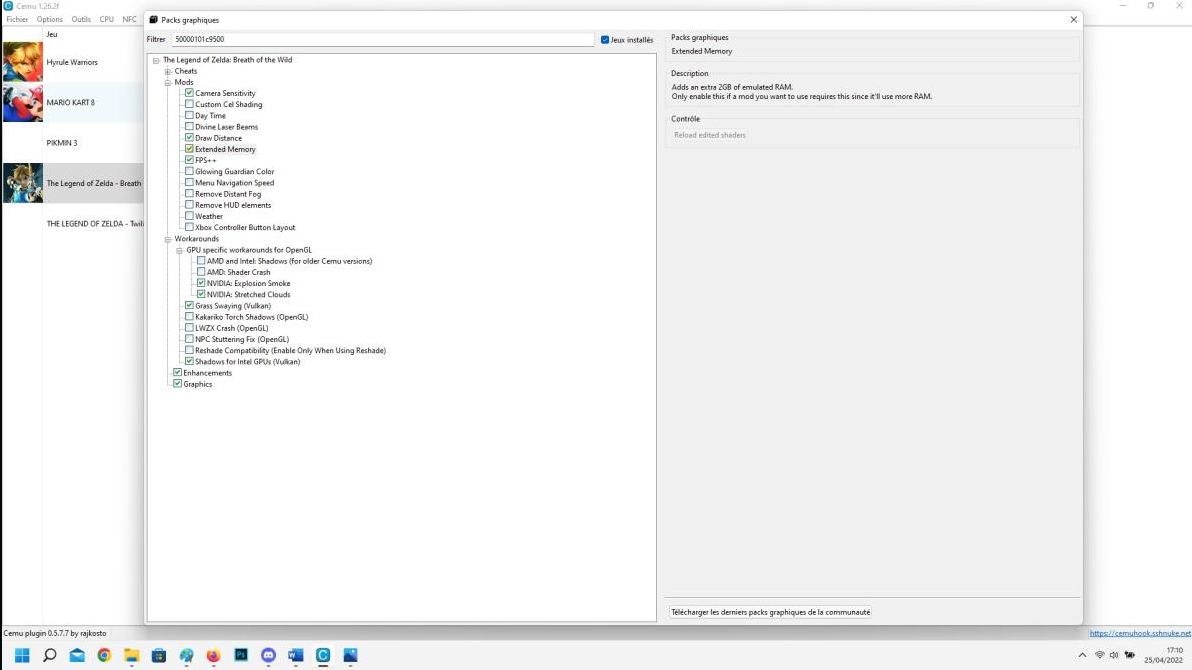Collapse the Mods tree node
Viewport: 1192px width, 670px height.
tap(168, 82)
